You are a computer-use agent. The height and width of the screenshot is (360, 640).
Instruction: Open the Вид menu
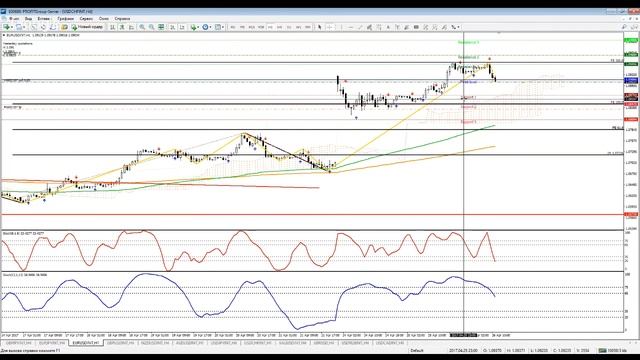[28, 19]
